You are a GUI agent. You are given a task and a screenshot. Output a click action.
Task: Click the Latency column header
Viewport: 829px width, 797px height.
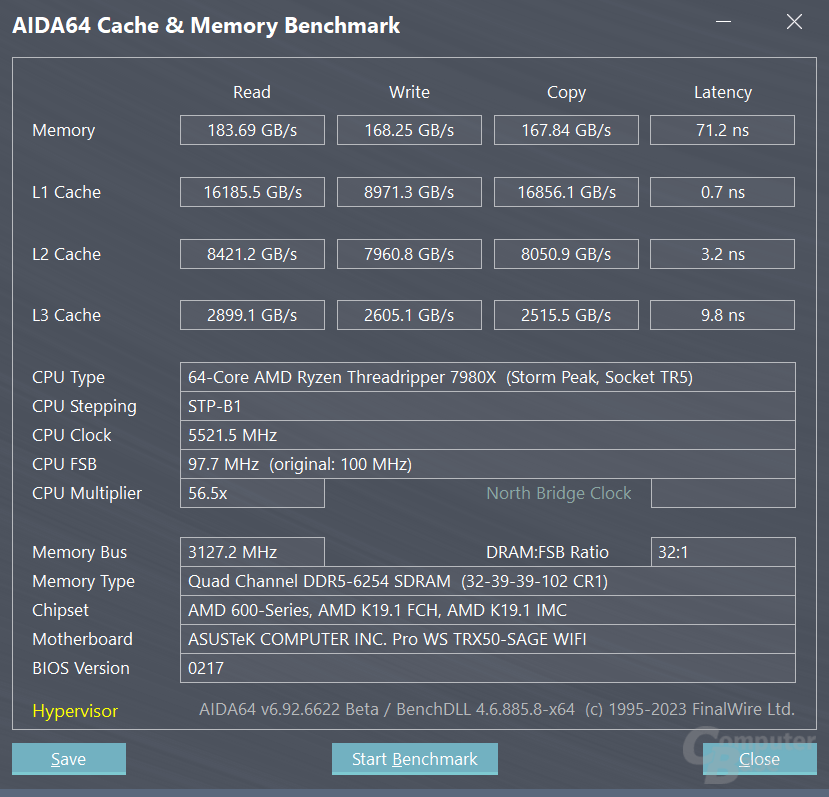click(x=723, y=93)
